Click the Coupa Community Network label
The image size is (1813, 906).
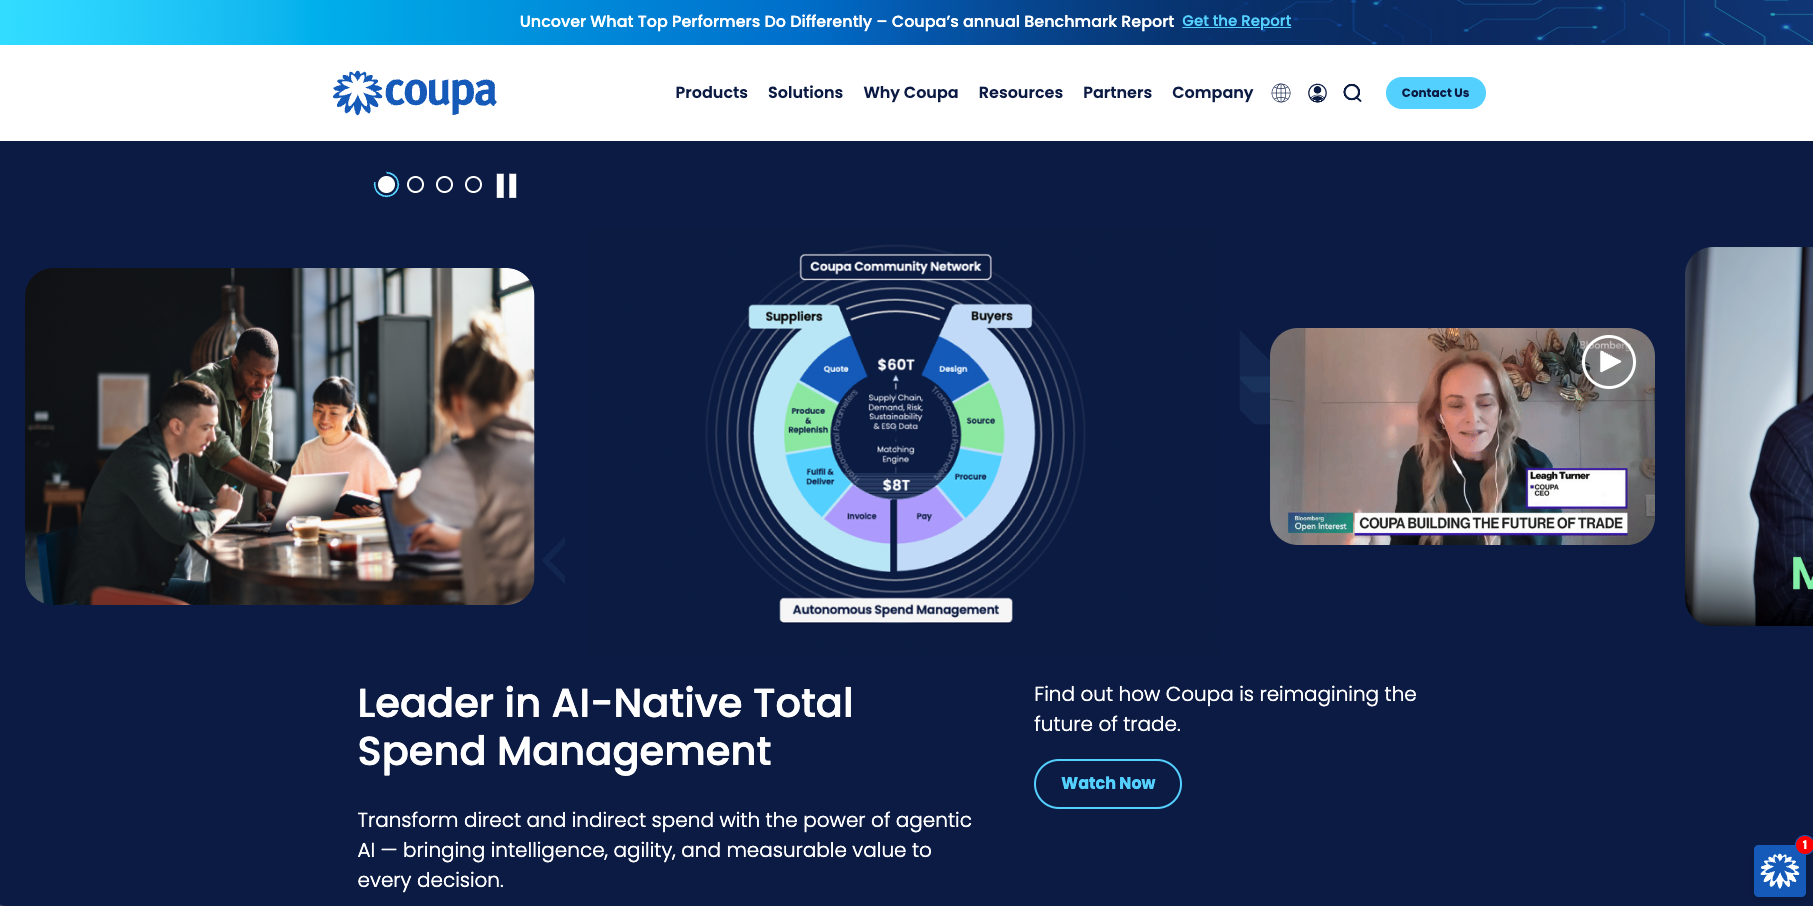(895, 267)
